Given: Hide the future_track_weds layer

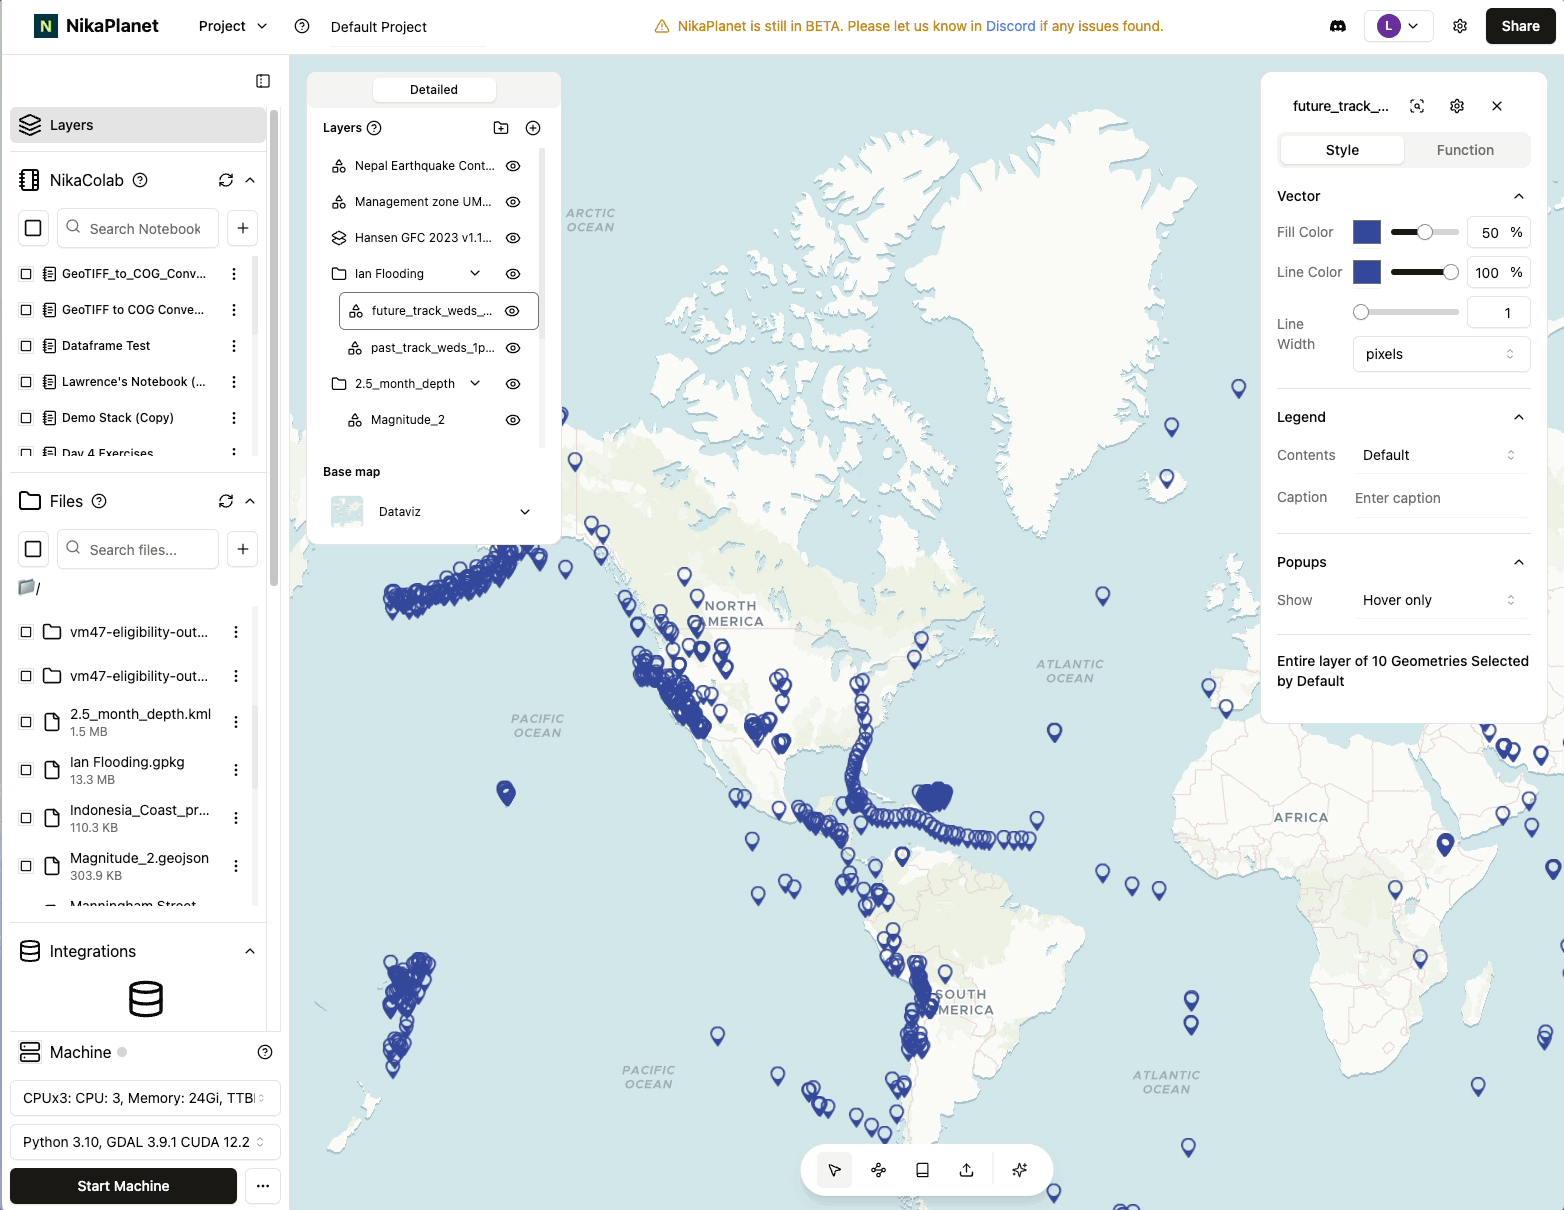Looking at the screenshot, I should (512, 311).
